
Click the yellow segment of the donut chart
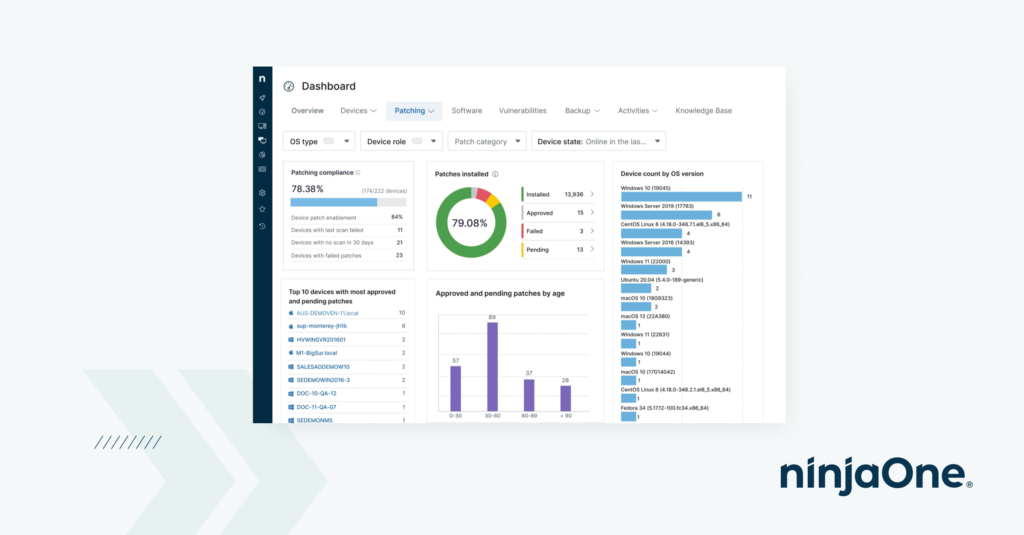(x=494, y=201)
